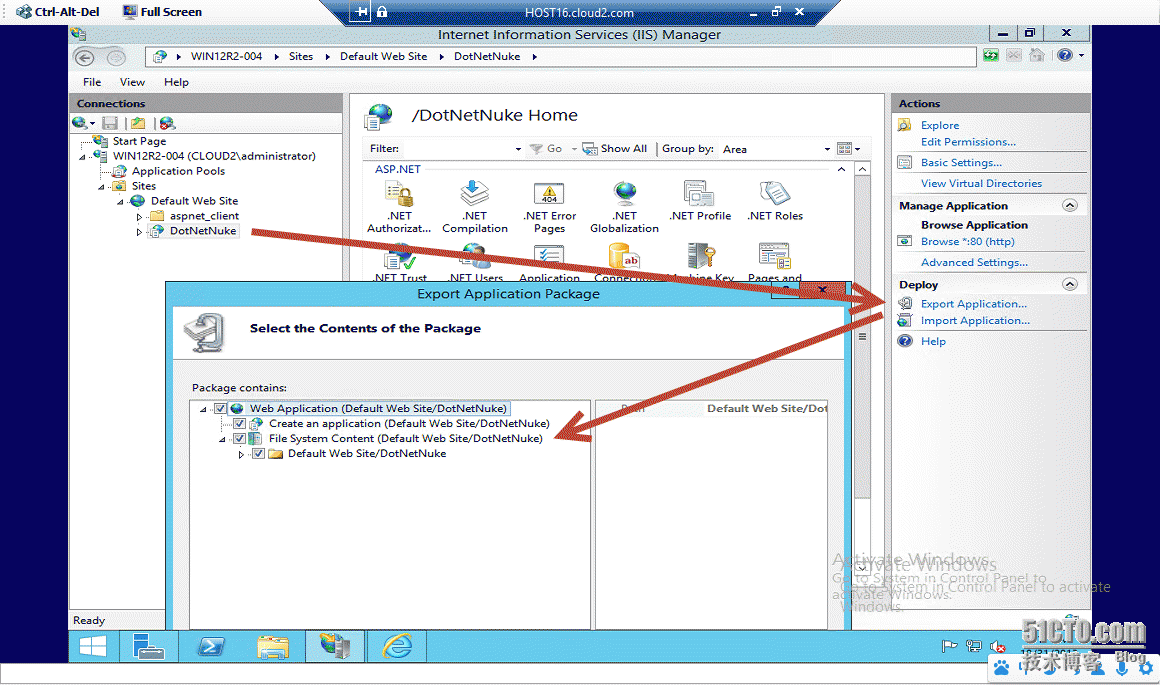
Task: Open Advanced Settings link
Action: point(974,263)
